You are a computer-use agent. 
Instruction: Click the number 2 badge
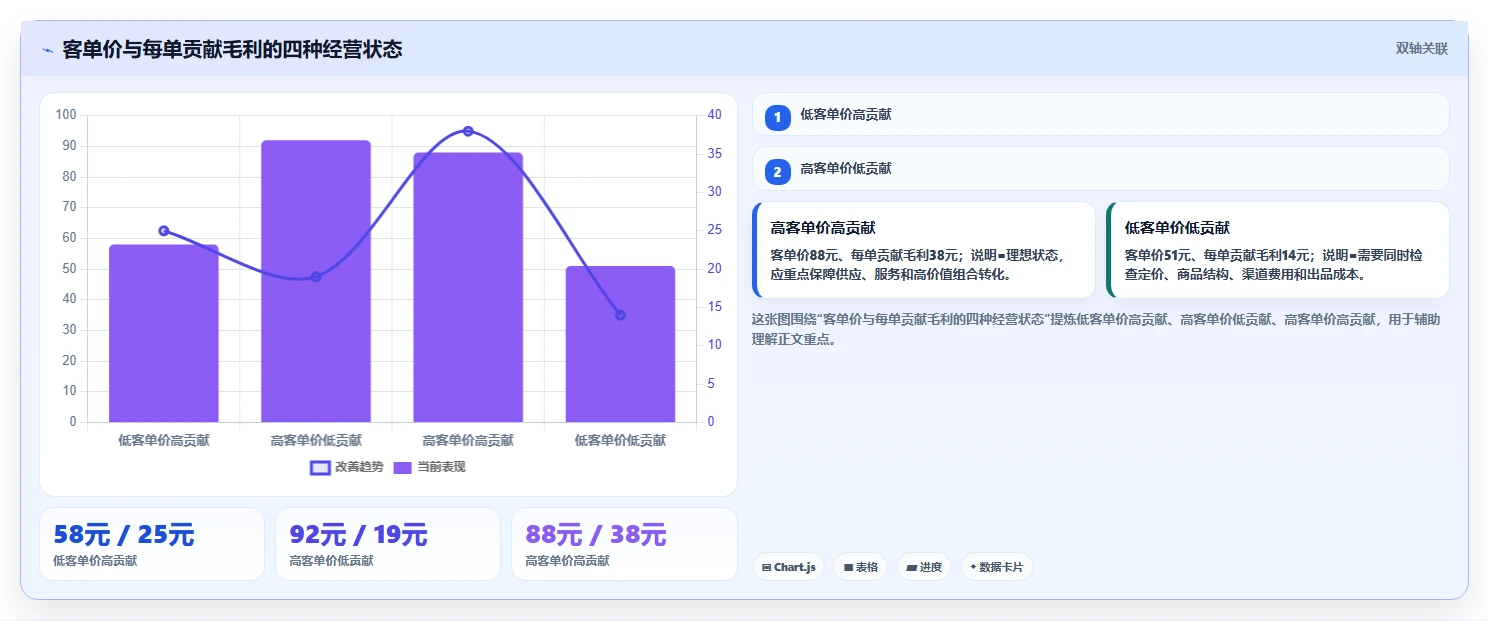[x=778, y=172]
